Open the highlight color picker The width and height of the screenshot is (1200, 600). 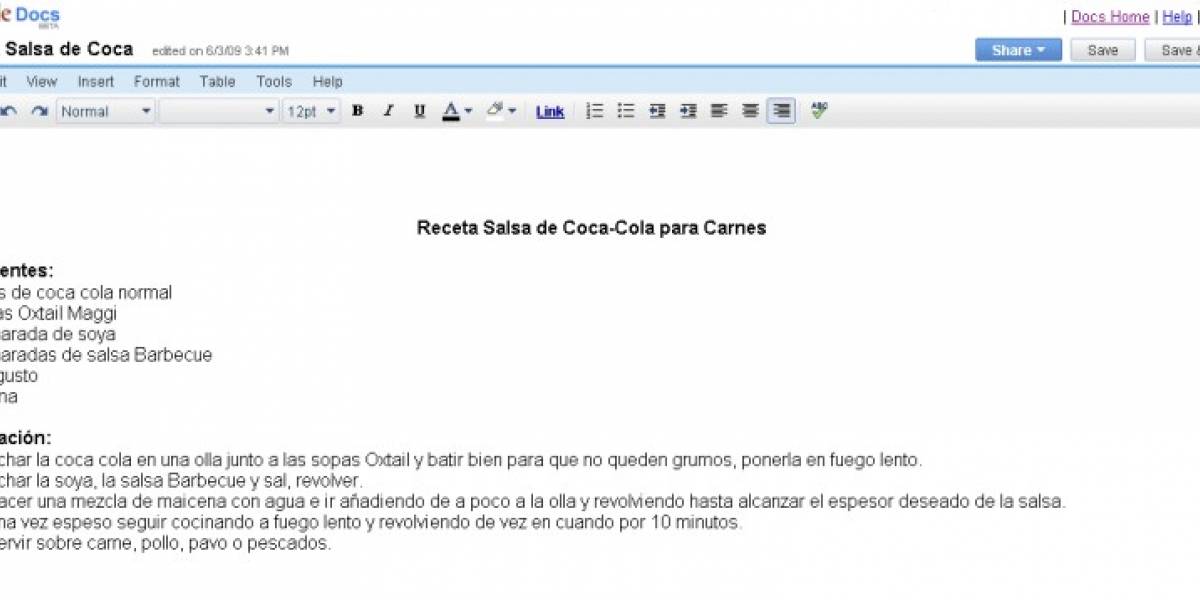coord(501,111)
